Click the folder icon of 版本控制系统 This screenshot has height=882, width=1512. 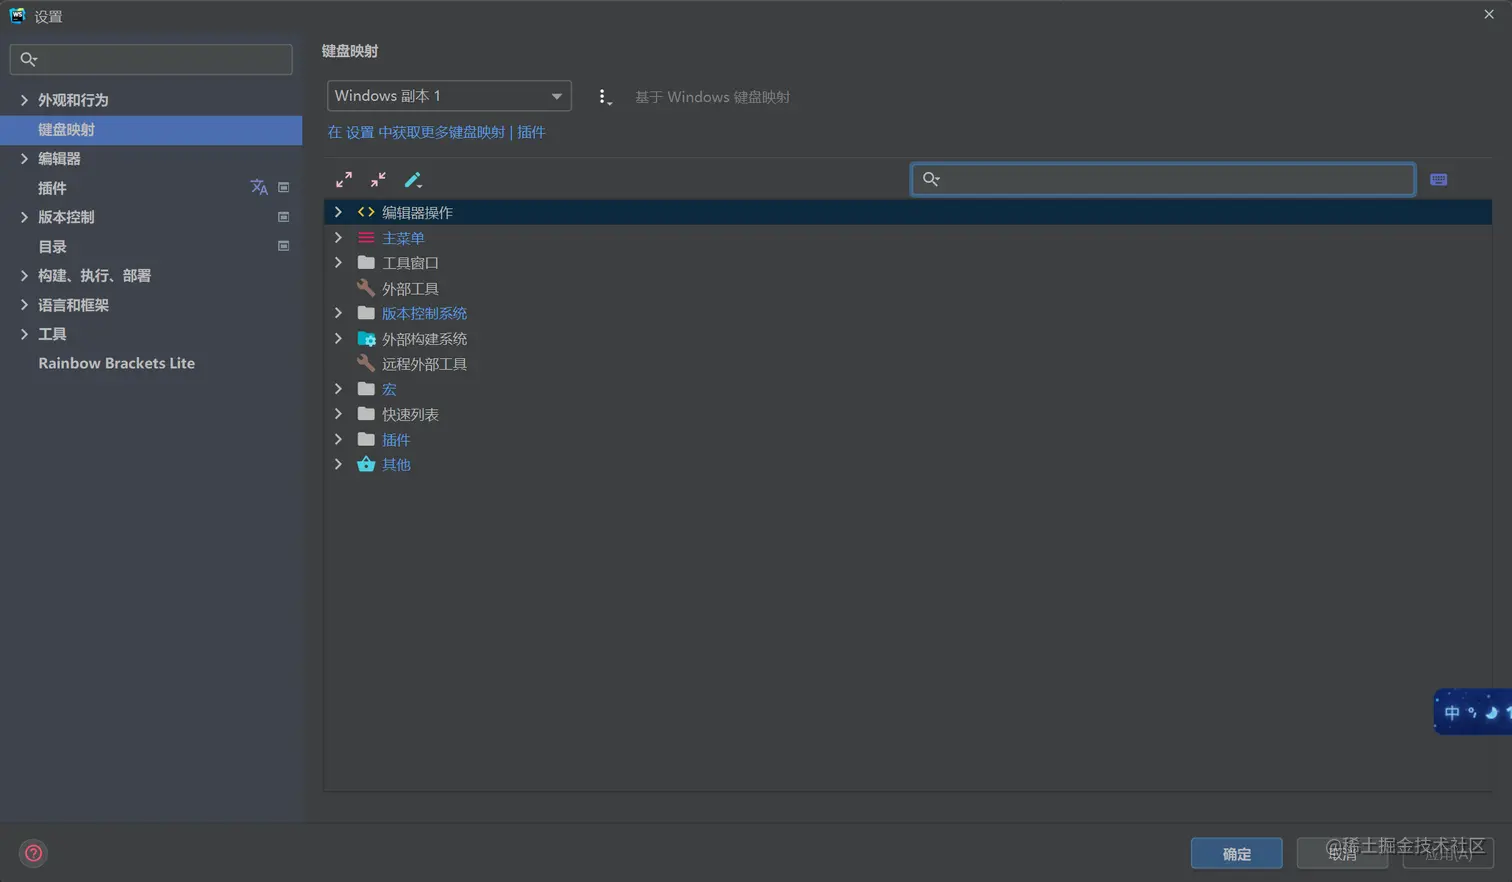pyautogui.click(x=366, y=313)
